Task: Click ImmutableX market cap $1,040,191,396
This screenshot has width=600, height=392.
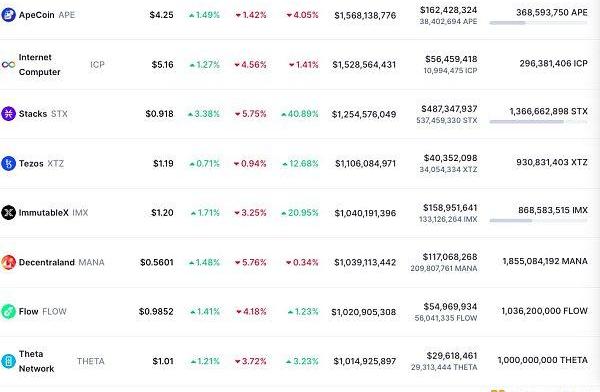Action: click(365, 213)
